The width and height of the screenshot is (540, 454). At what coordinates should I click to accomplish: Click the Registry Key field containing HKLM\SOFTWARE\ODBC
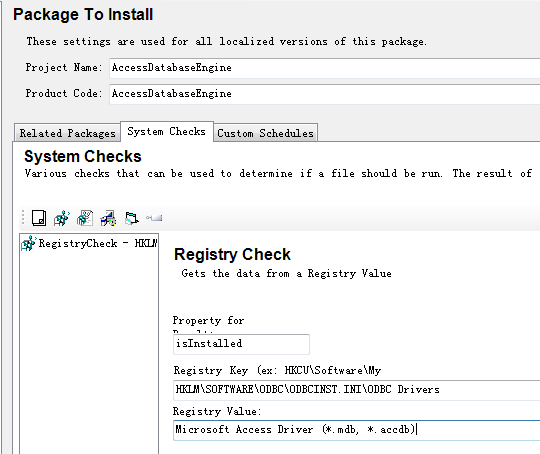(356, 390)
